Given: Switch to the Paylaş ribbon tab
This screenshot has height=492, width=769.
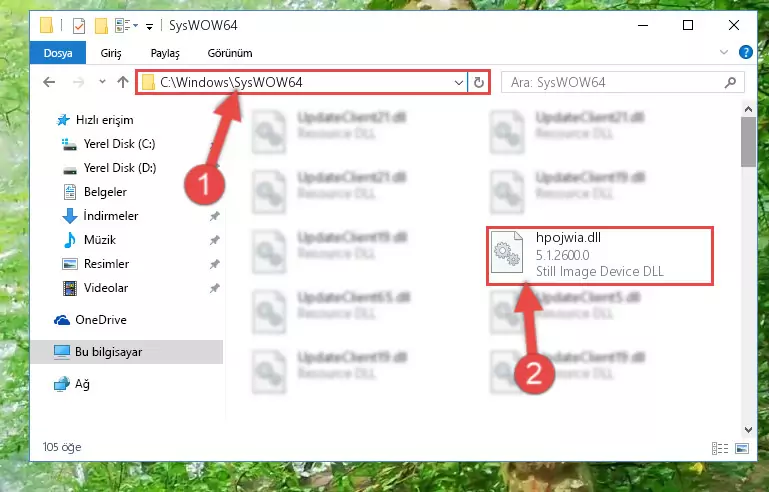Looking at the screenshot, I should coord(165,53).
